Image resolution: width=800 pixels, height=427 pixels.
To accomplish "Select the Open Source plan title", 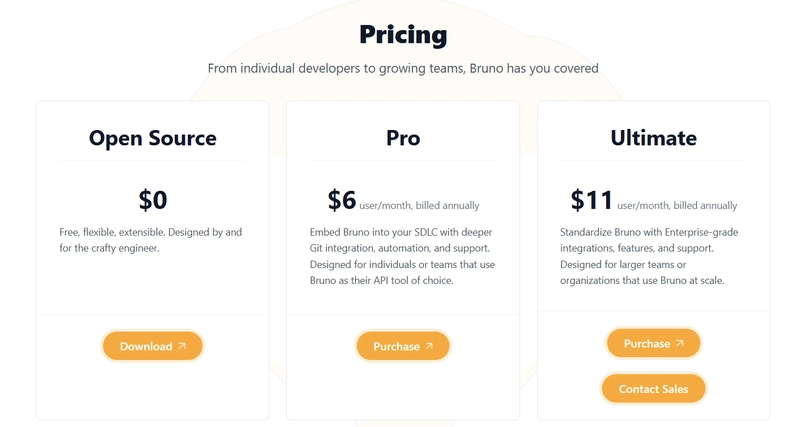I will tap(153, 138).
